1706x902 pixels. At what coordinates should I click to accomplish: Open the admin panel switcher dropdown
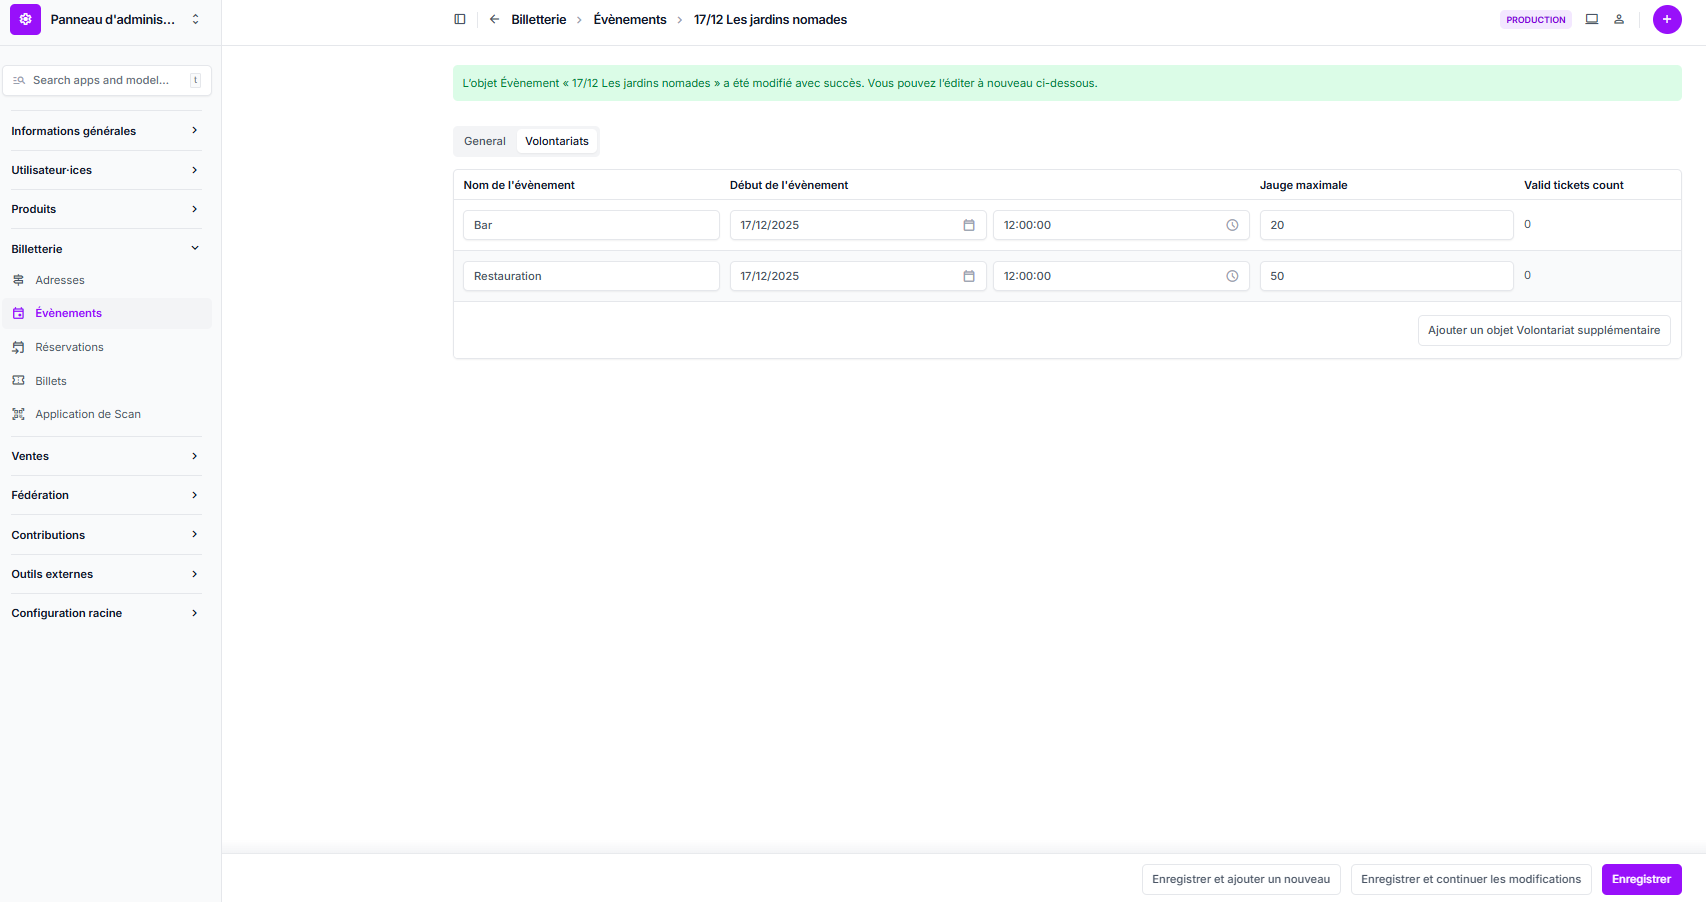coord(195,19)
